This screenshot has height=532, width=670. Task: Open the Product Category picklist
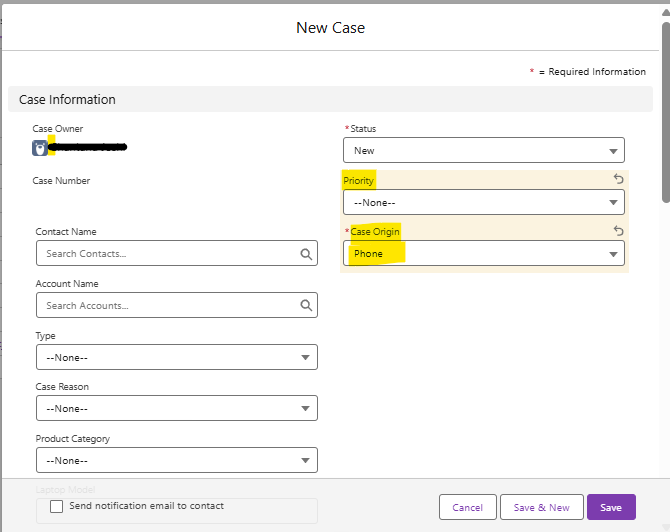176,460
